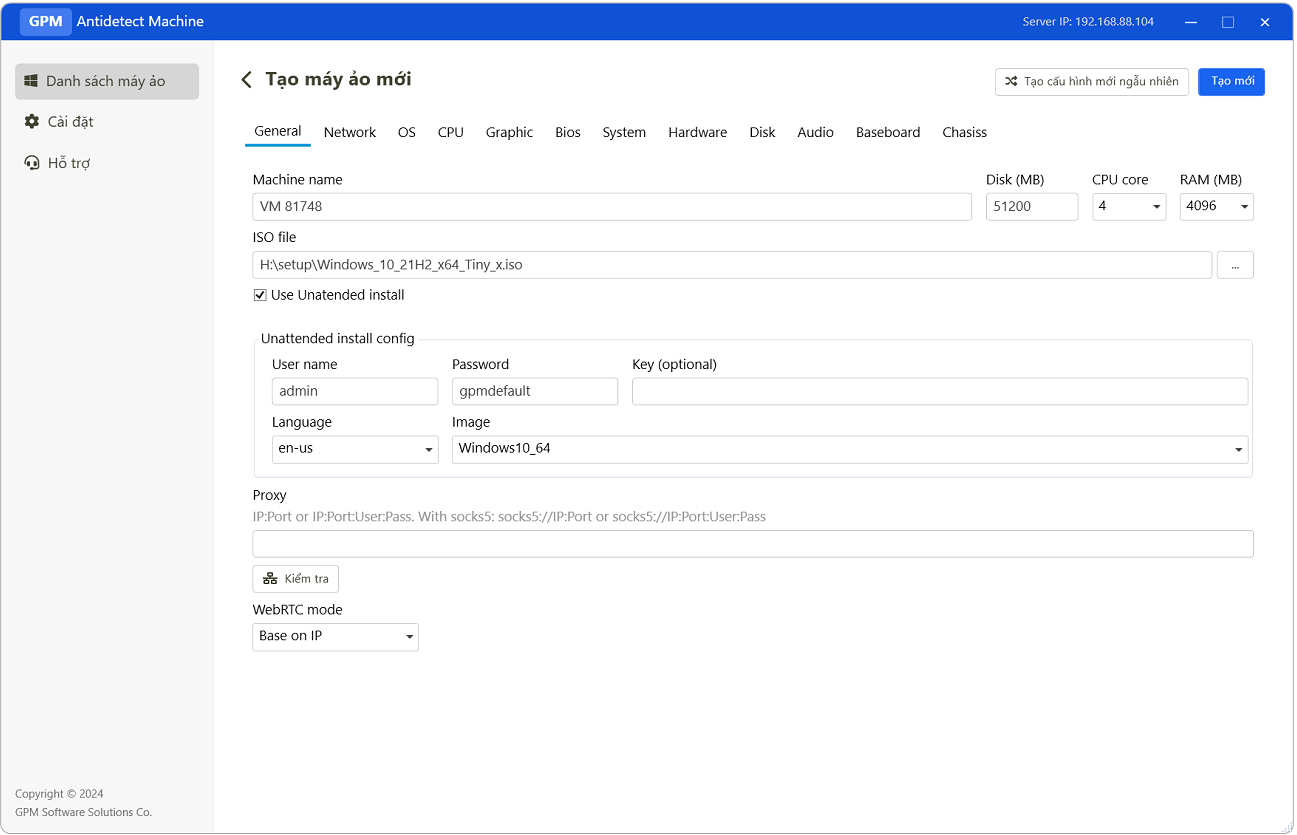Open WebRTC mode dropdown
This screenshot has height=835, width=1297.
click(x=335, y=637)
